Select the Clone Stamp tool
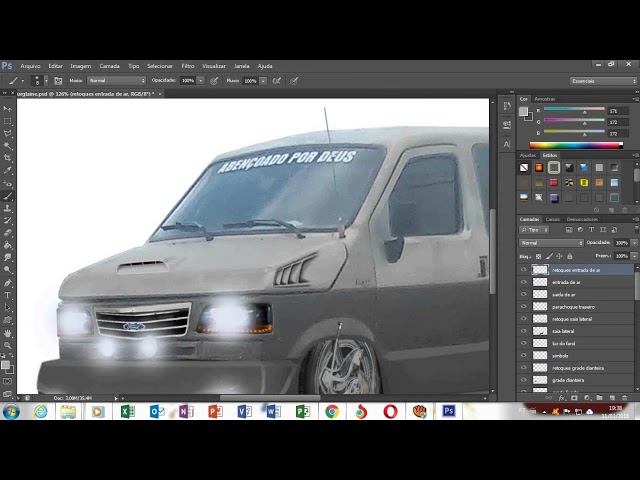The height and width of the screenshot is (480, 640). tap(7, 208)
